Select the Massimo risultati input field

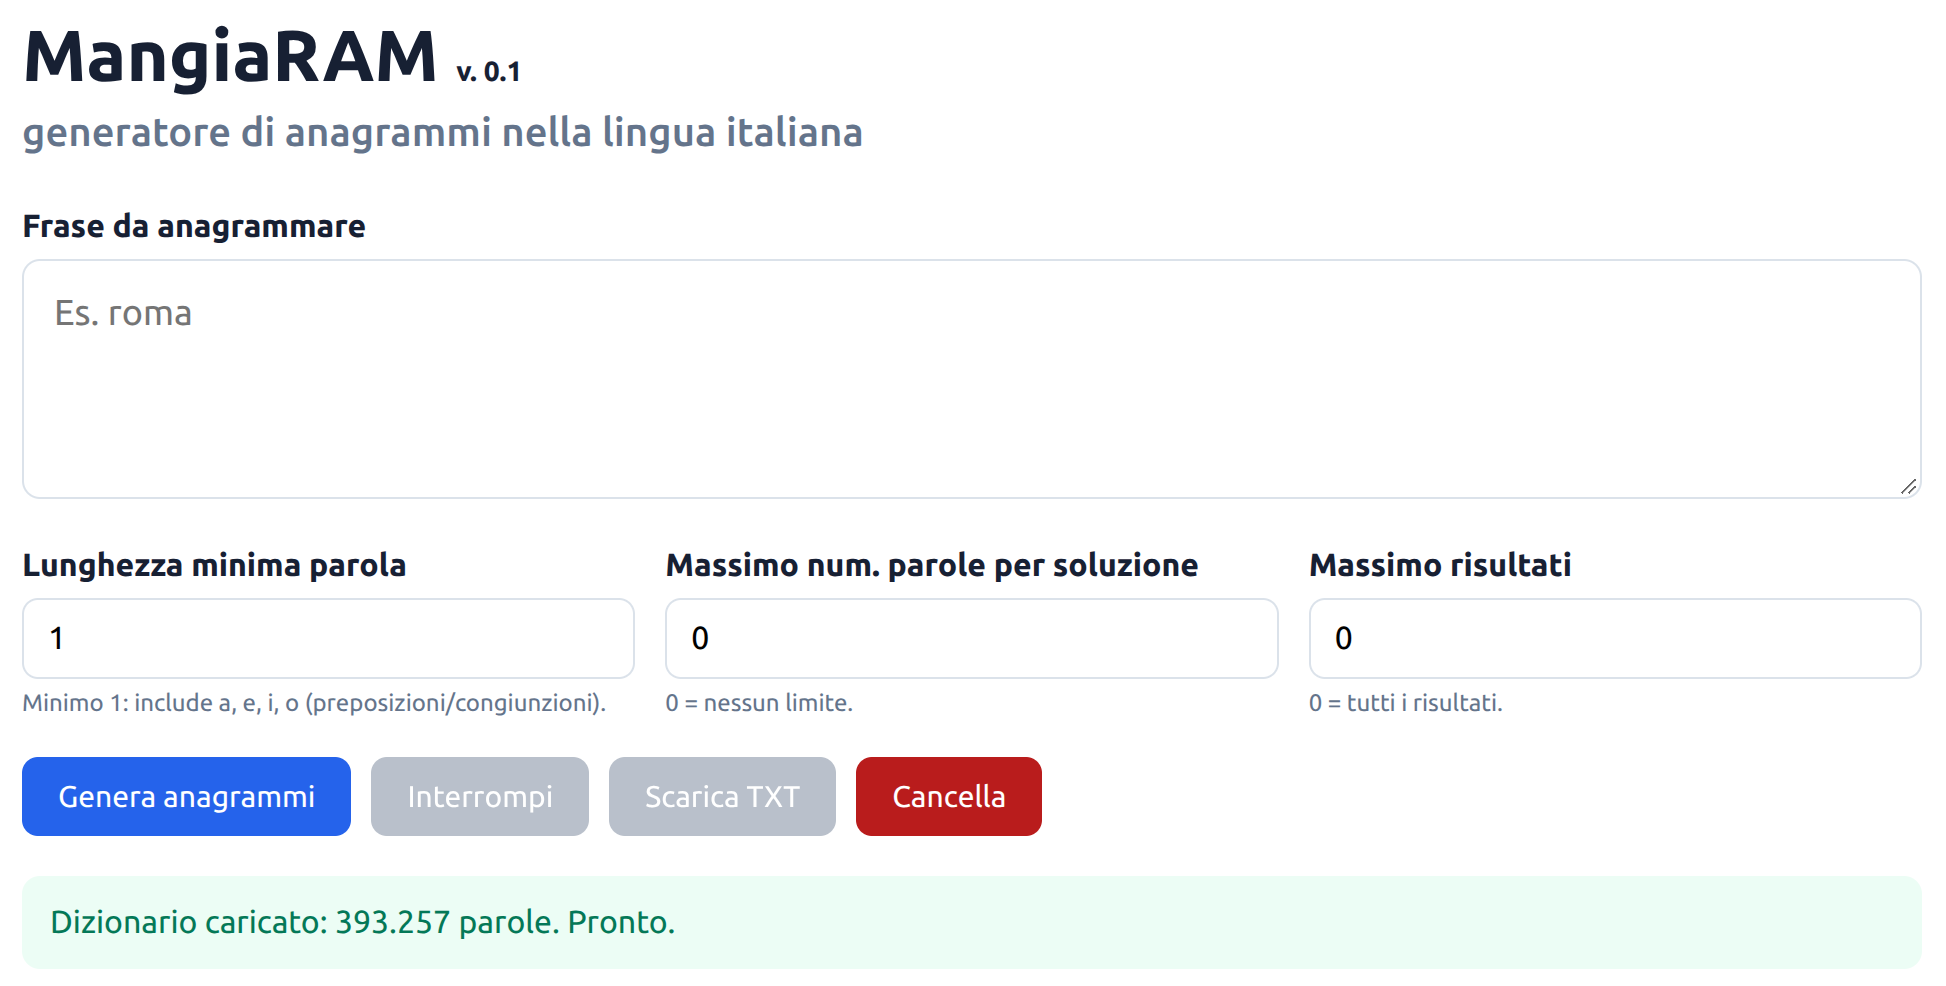1615,638
